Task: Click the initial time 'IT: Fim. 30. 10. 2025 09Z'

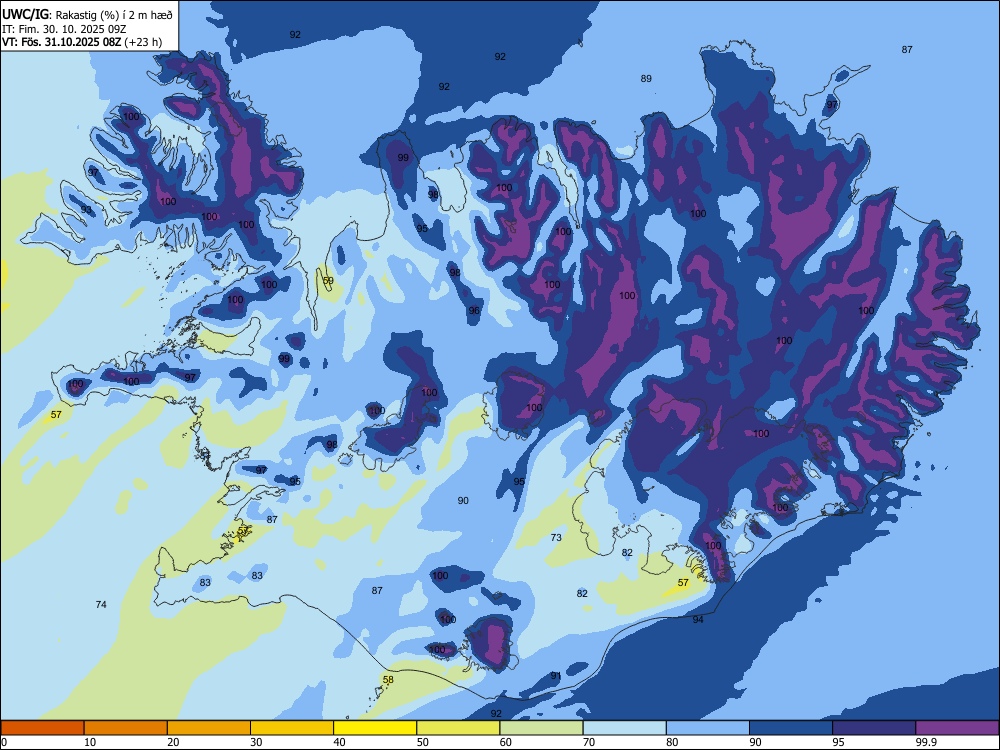Action: coord(66,29)
